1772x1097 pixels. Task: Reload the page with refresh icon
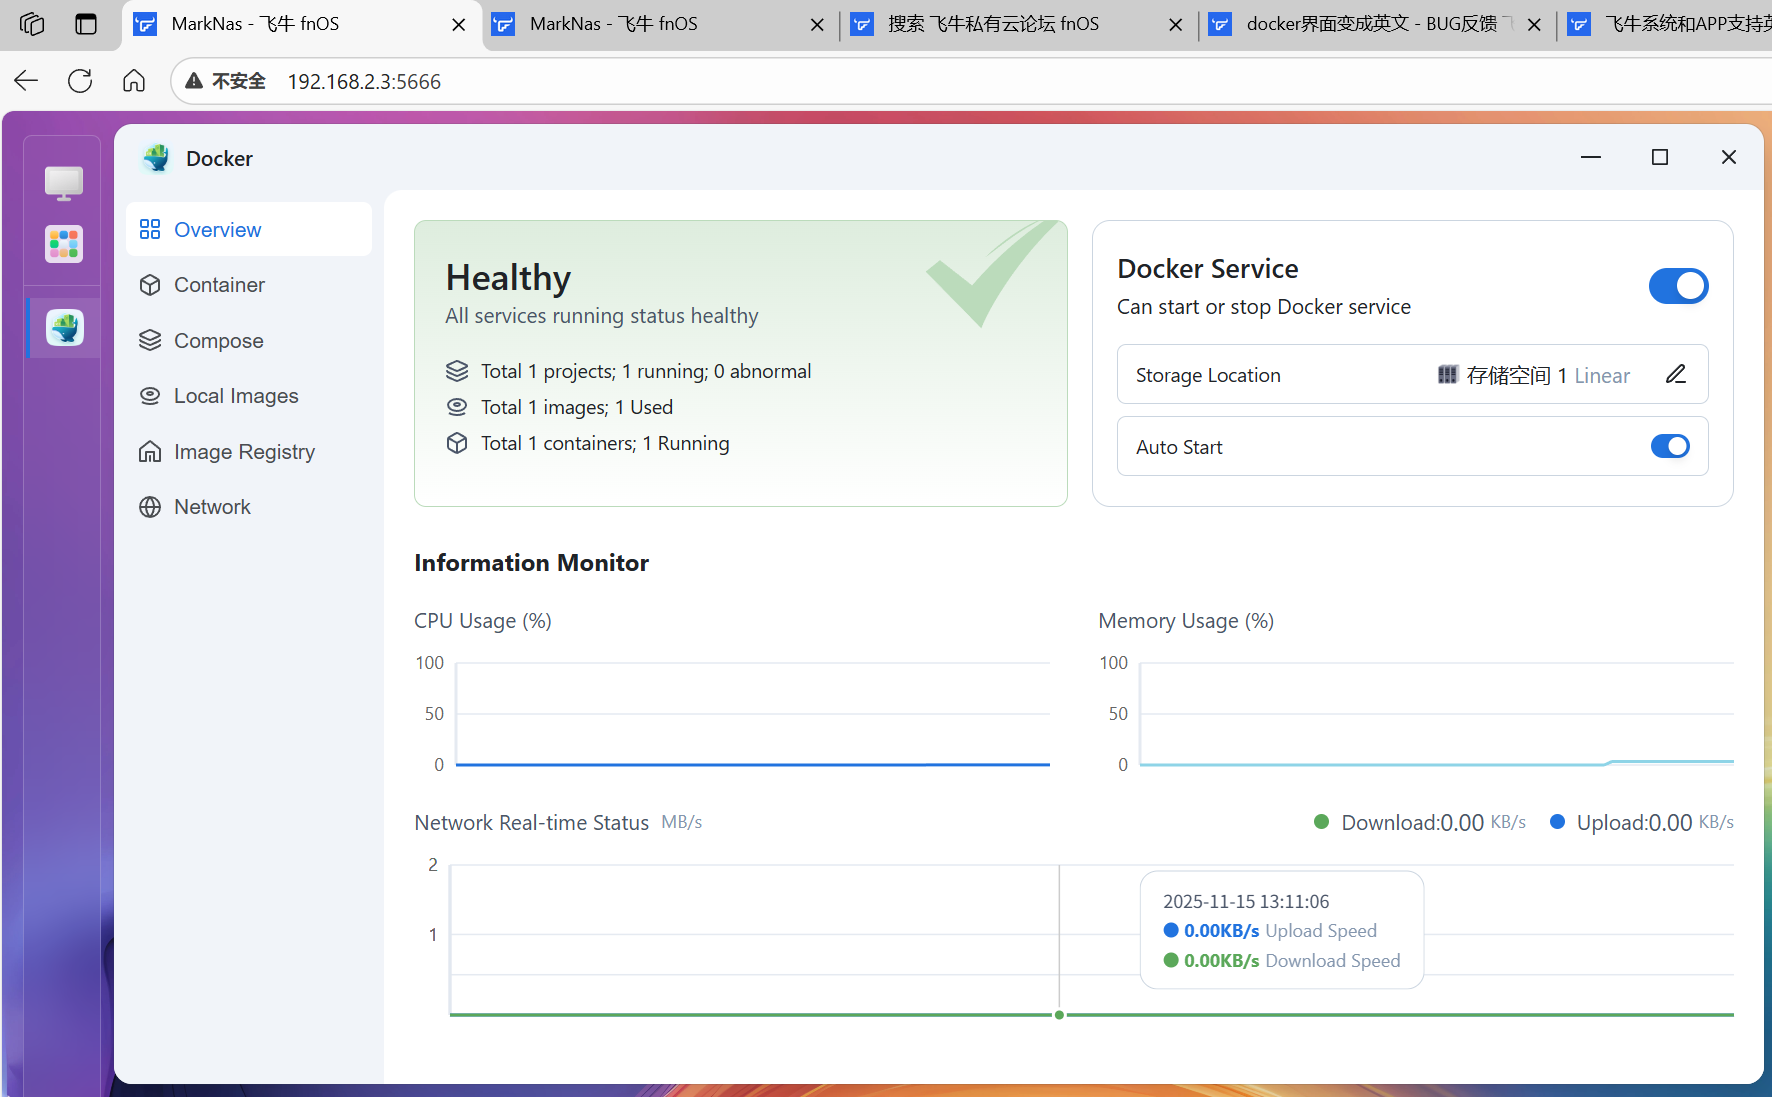pos(80,81)
